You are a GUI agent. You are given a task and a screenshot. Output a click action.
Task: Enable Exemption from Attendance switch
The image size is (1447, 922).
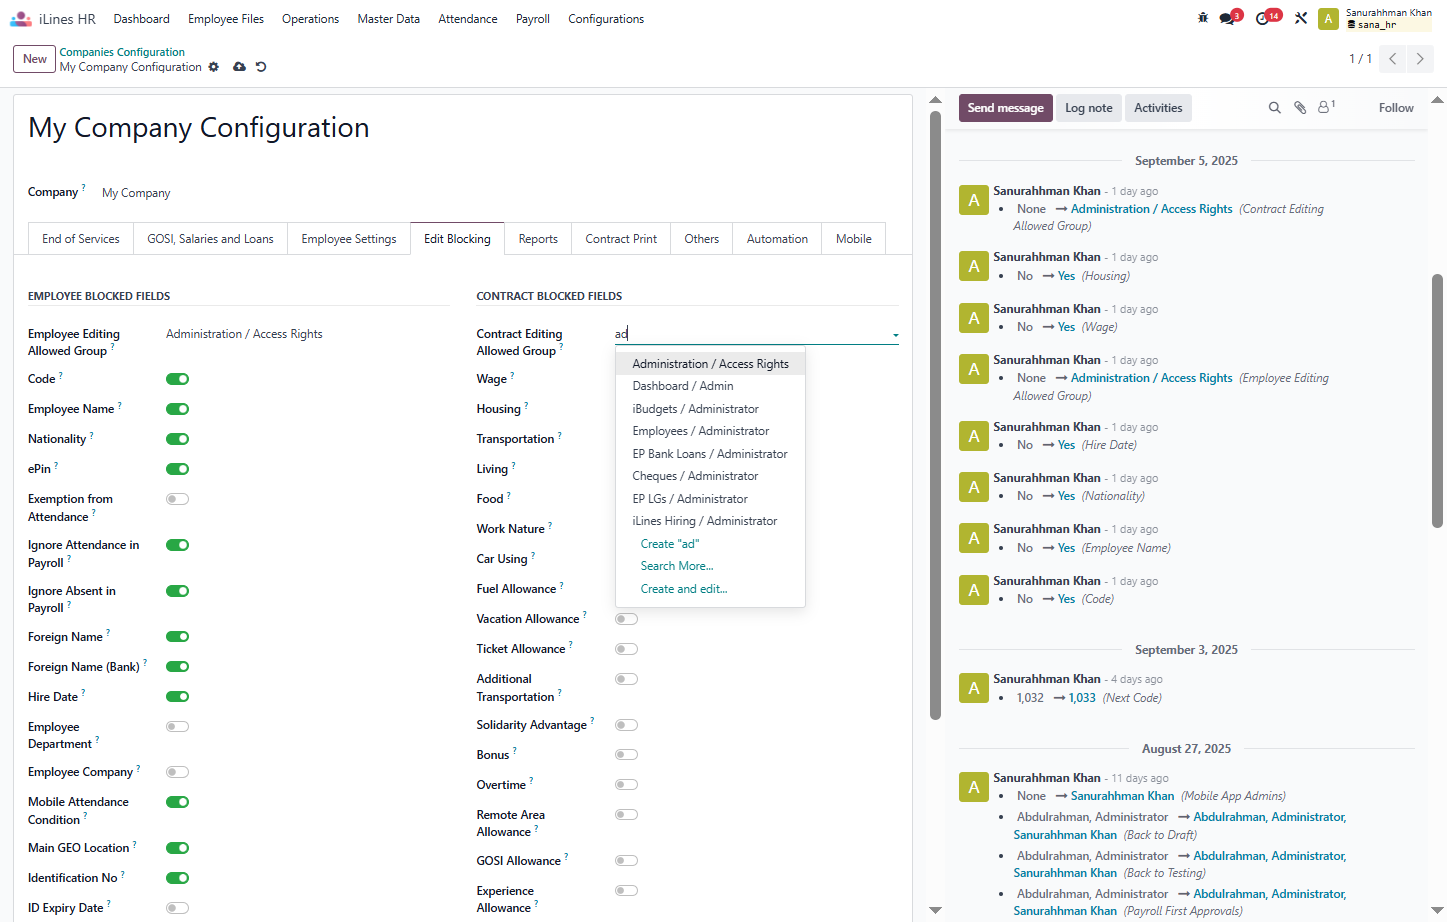point(177,499)
